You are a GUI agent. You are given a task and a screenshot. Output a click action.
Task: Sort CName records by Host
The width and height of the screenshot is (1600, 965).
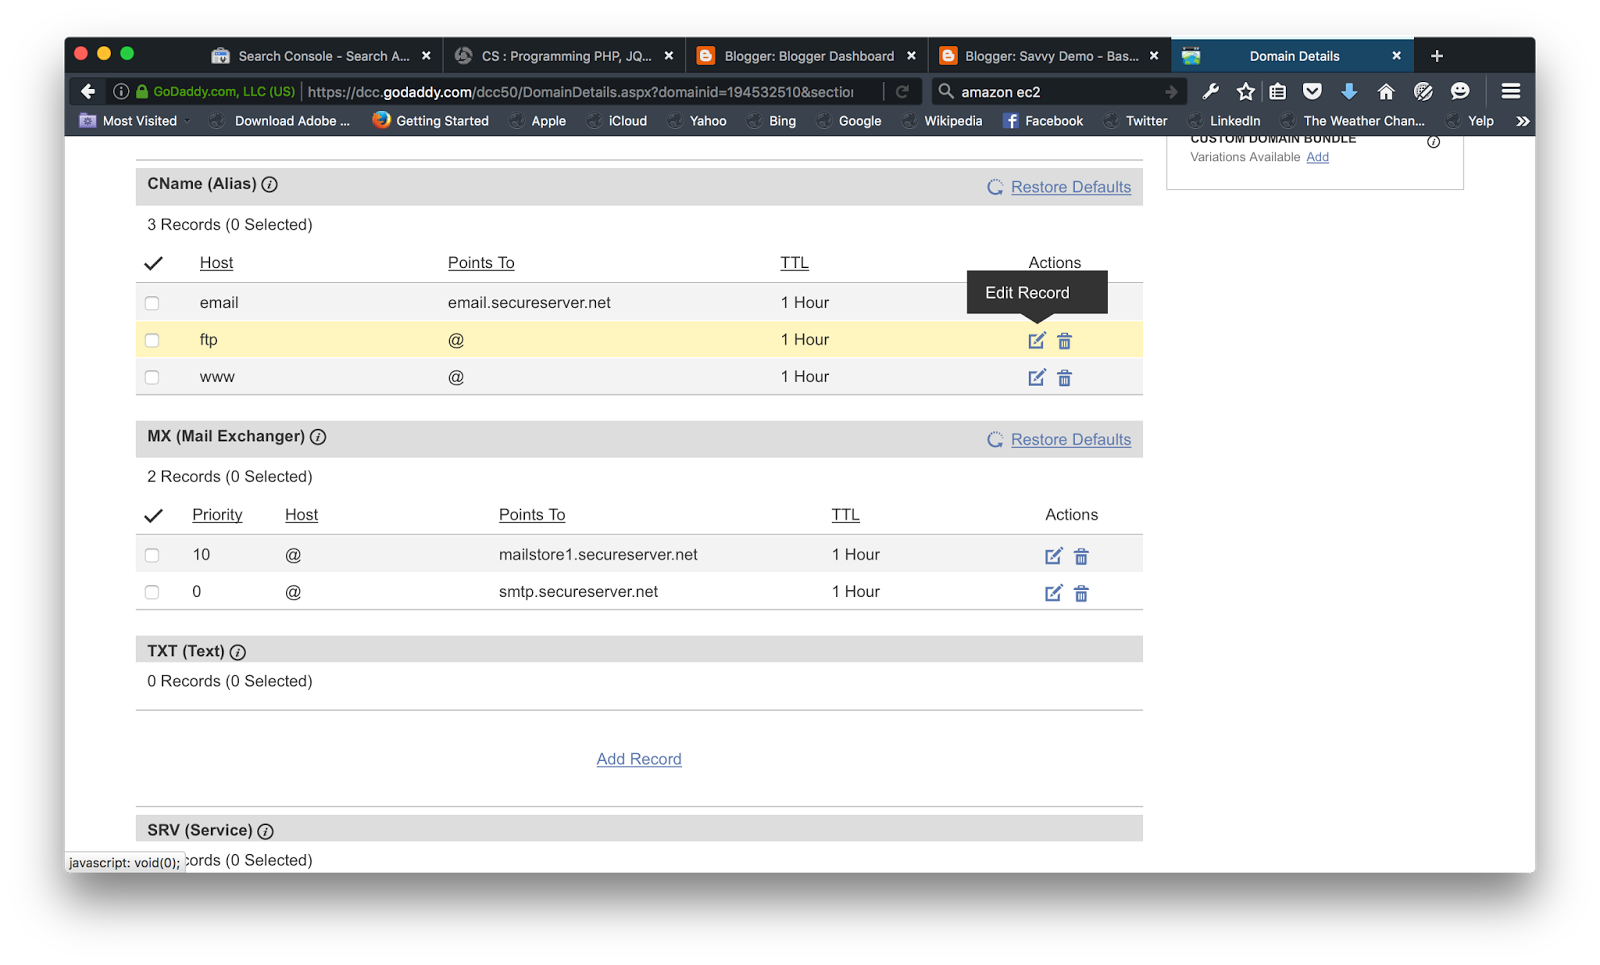tap(216, 263)
